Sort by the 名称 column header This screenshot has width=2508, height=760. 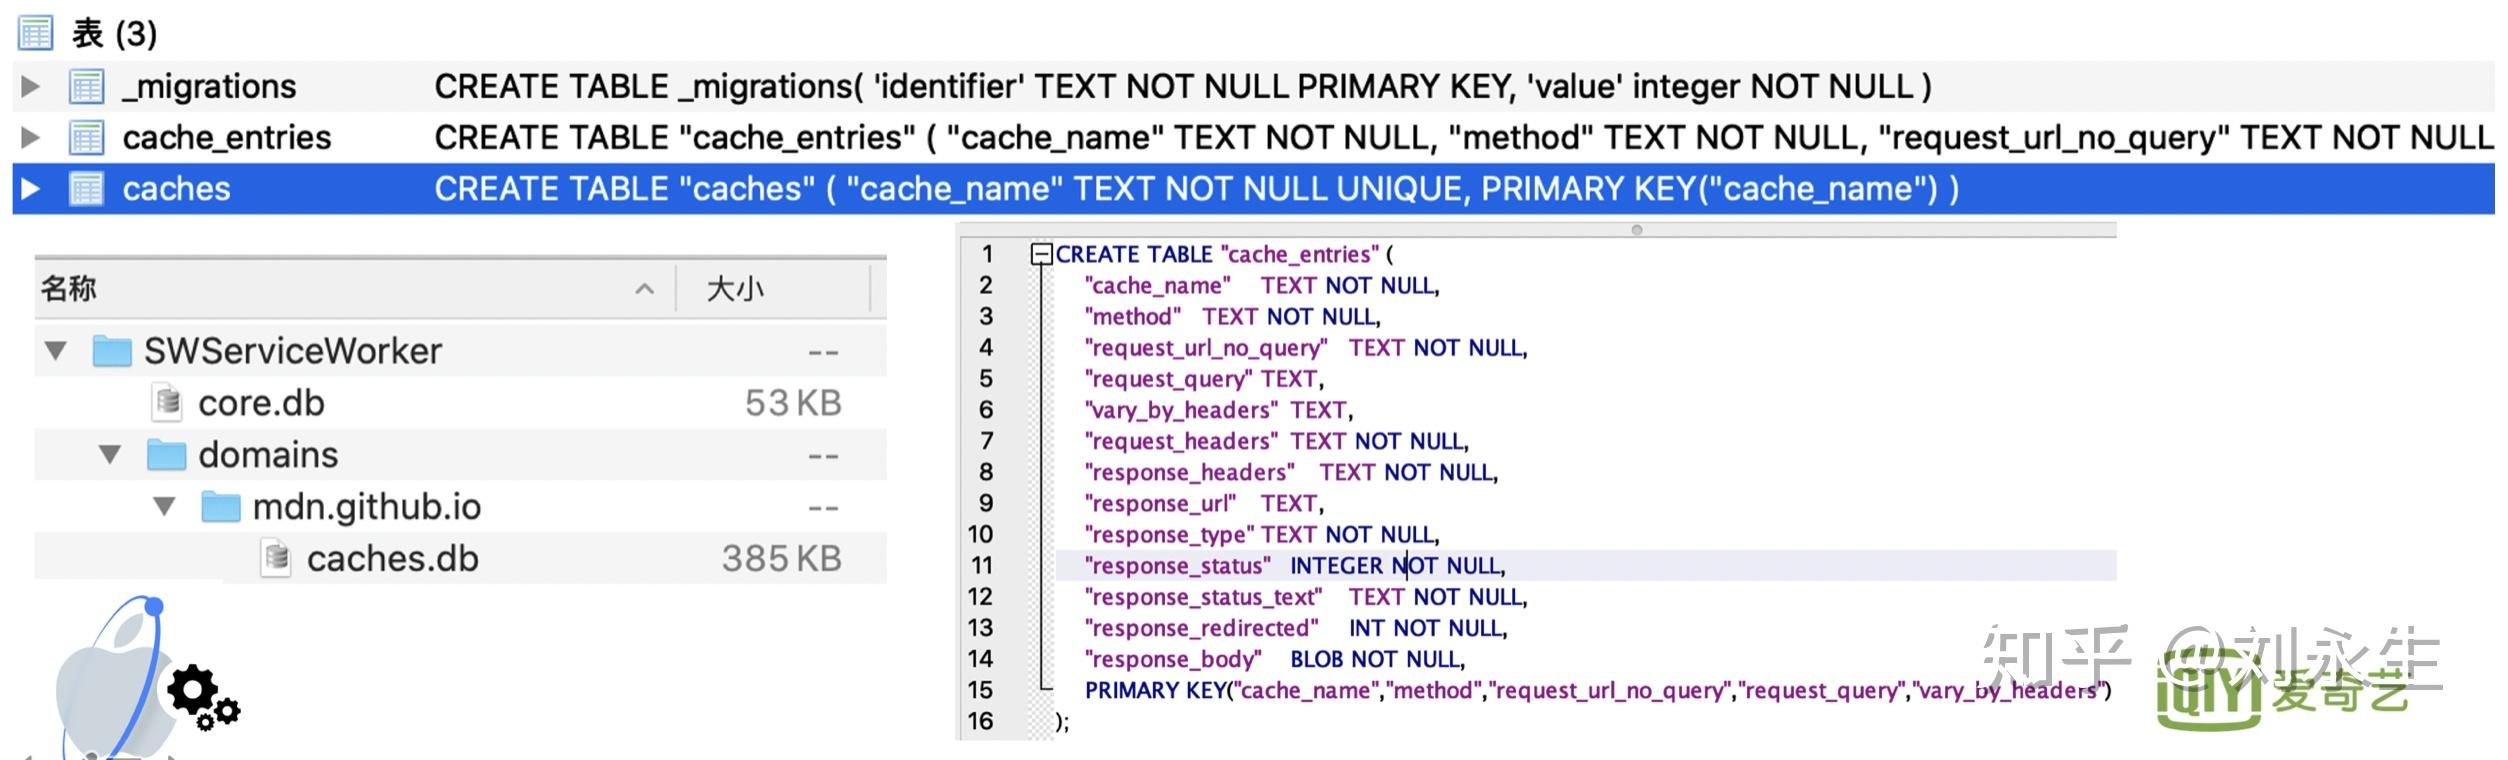pyautogui.click(x=354, y=289)
